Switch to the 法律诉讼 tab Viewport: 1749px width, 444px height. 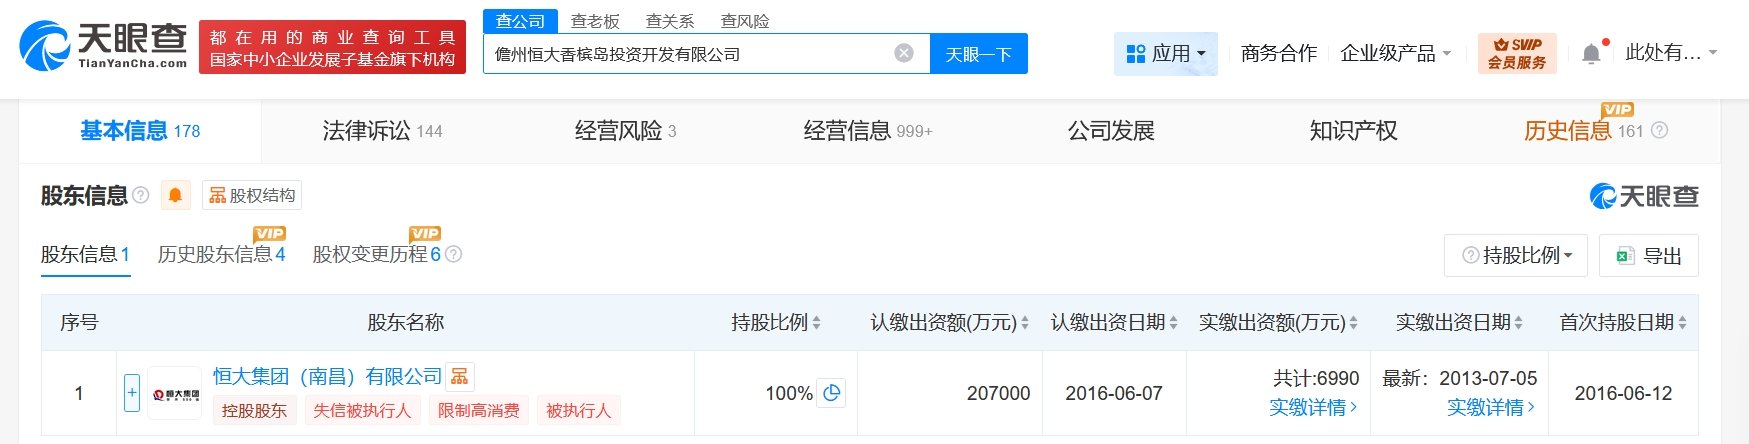point(382,131)
